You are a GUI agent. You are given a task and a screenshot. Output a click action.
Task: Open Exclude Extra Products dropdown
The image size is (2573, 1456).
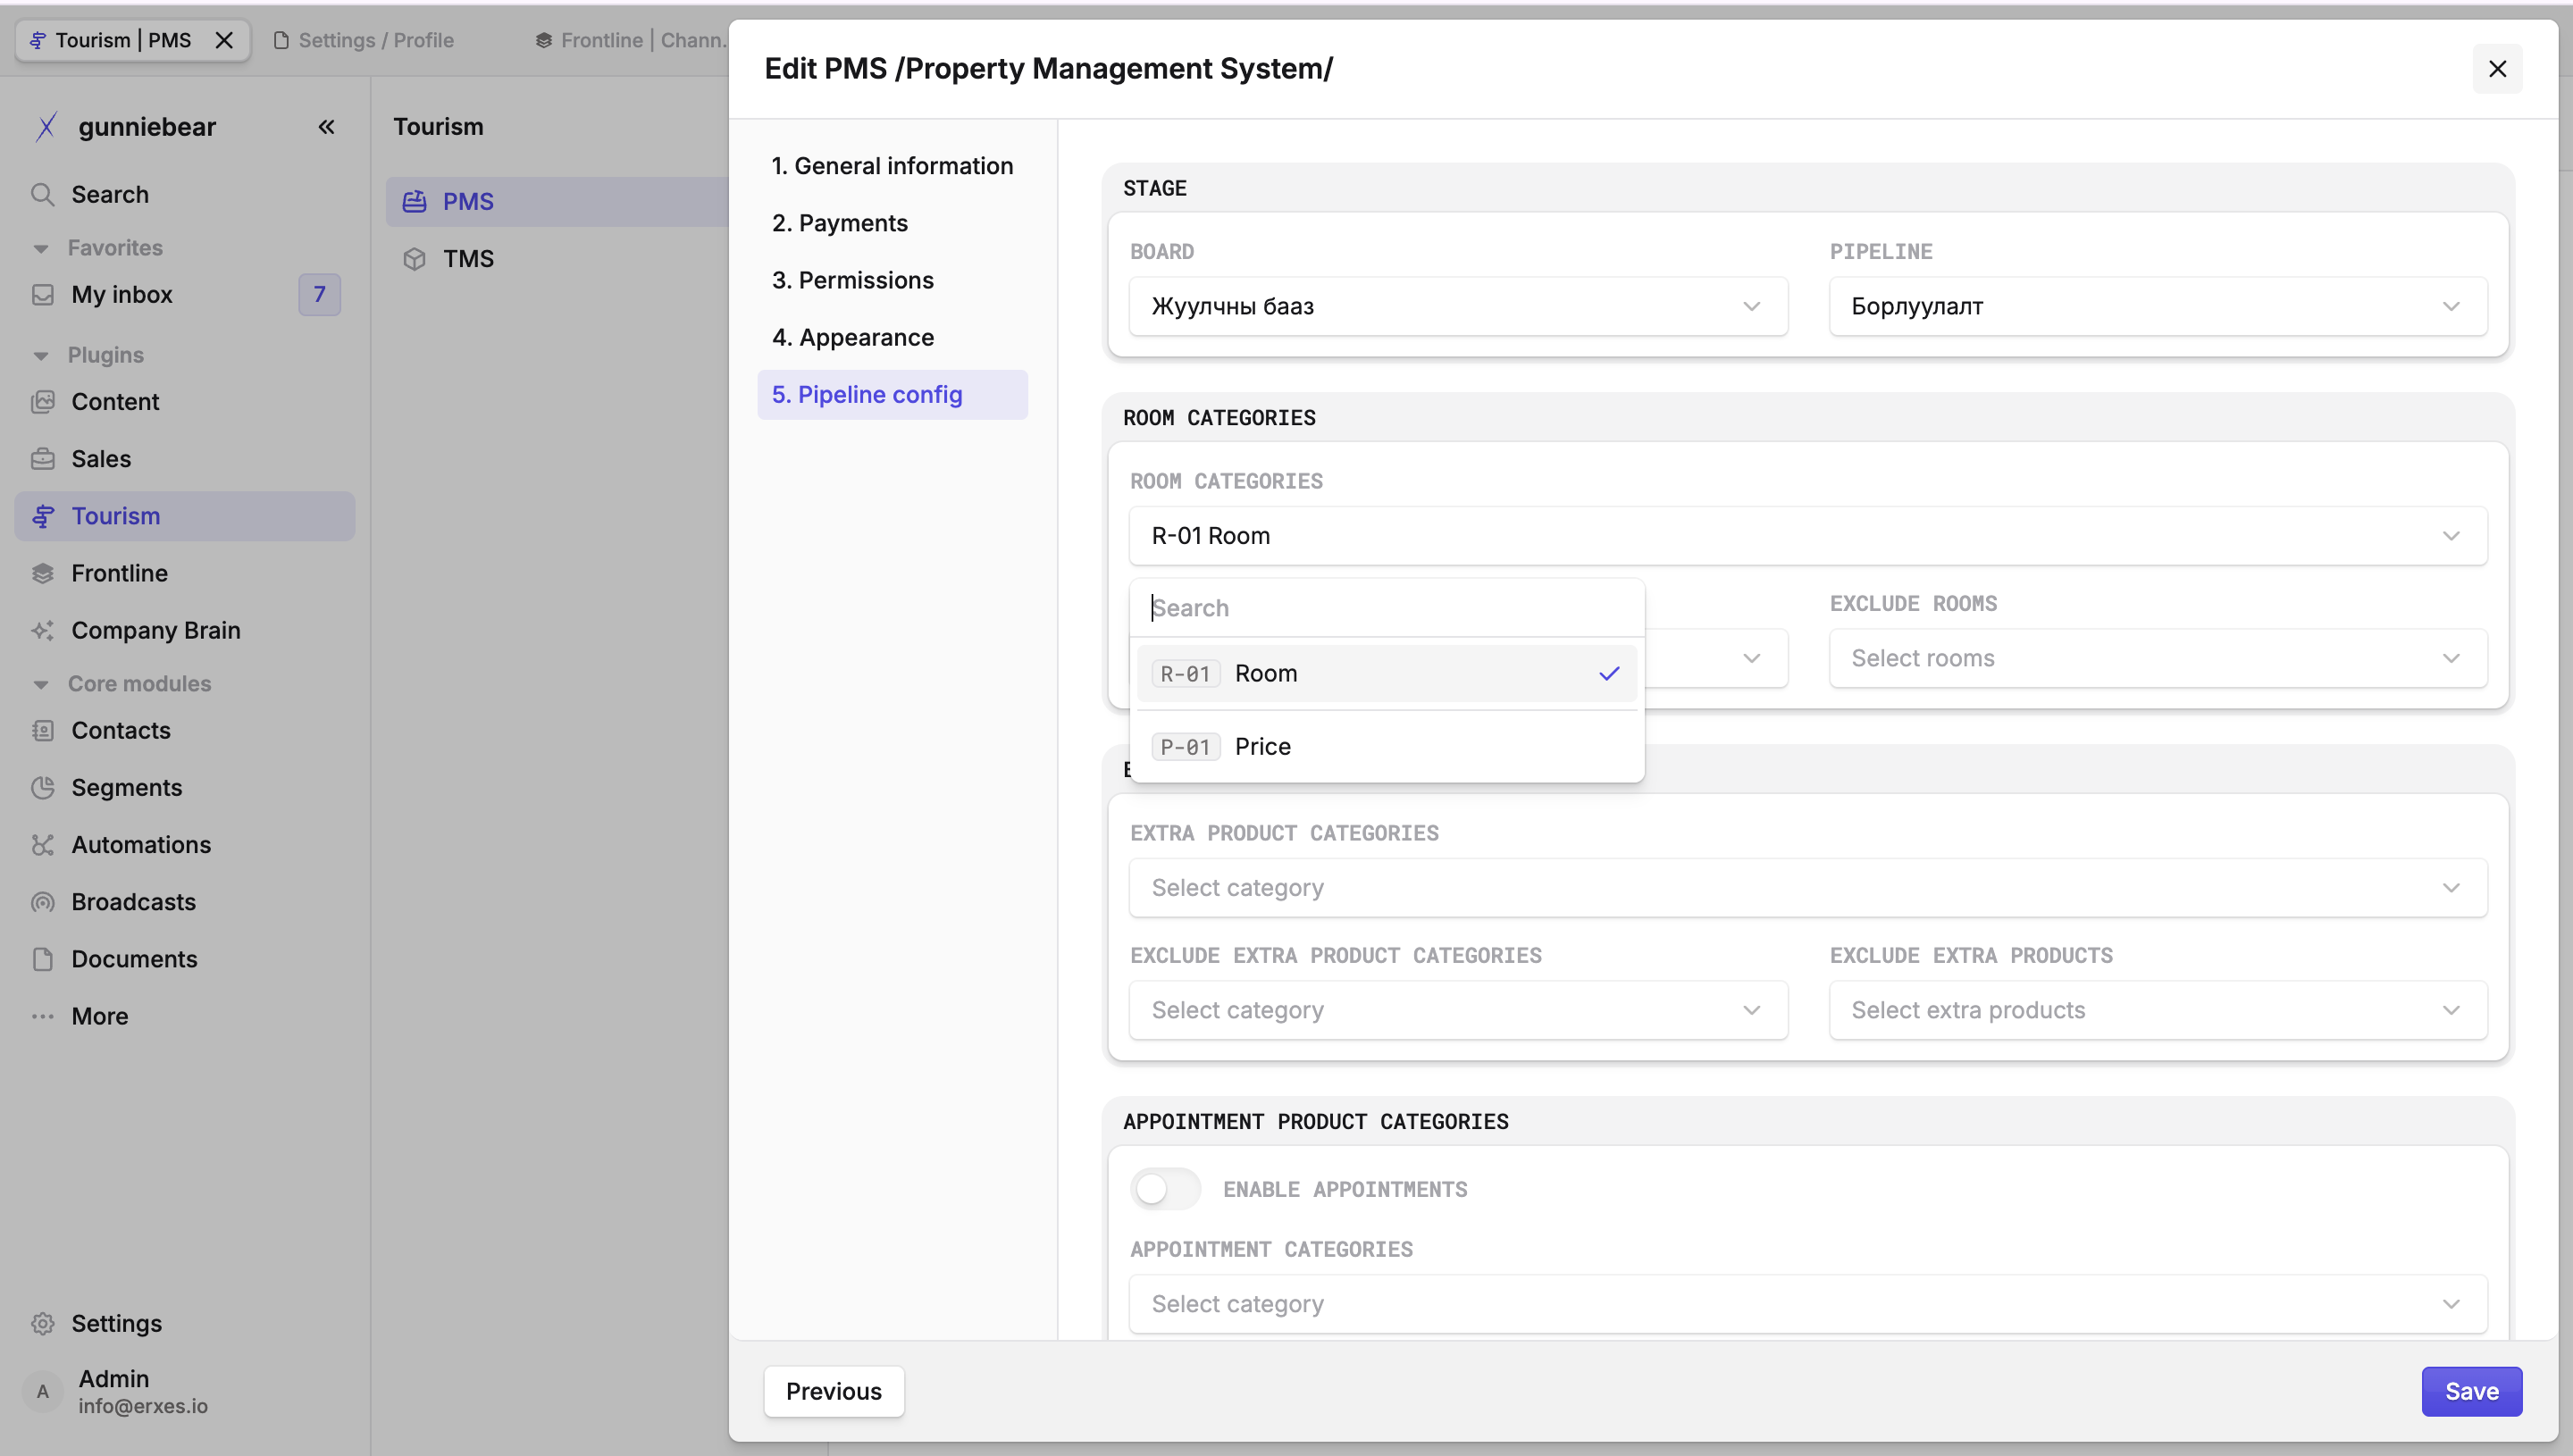(2158, 1010)
